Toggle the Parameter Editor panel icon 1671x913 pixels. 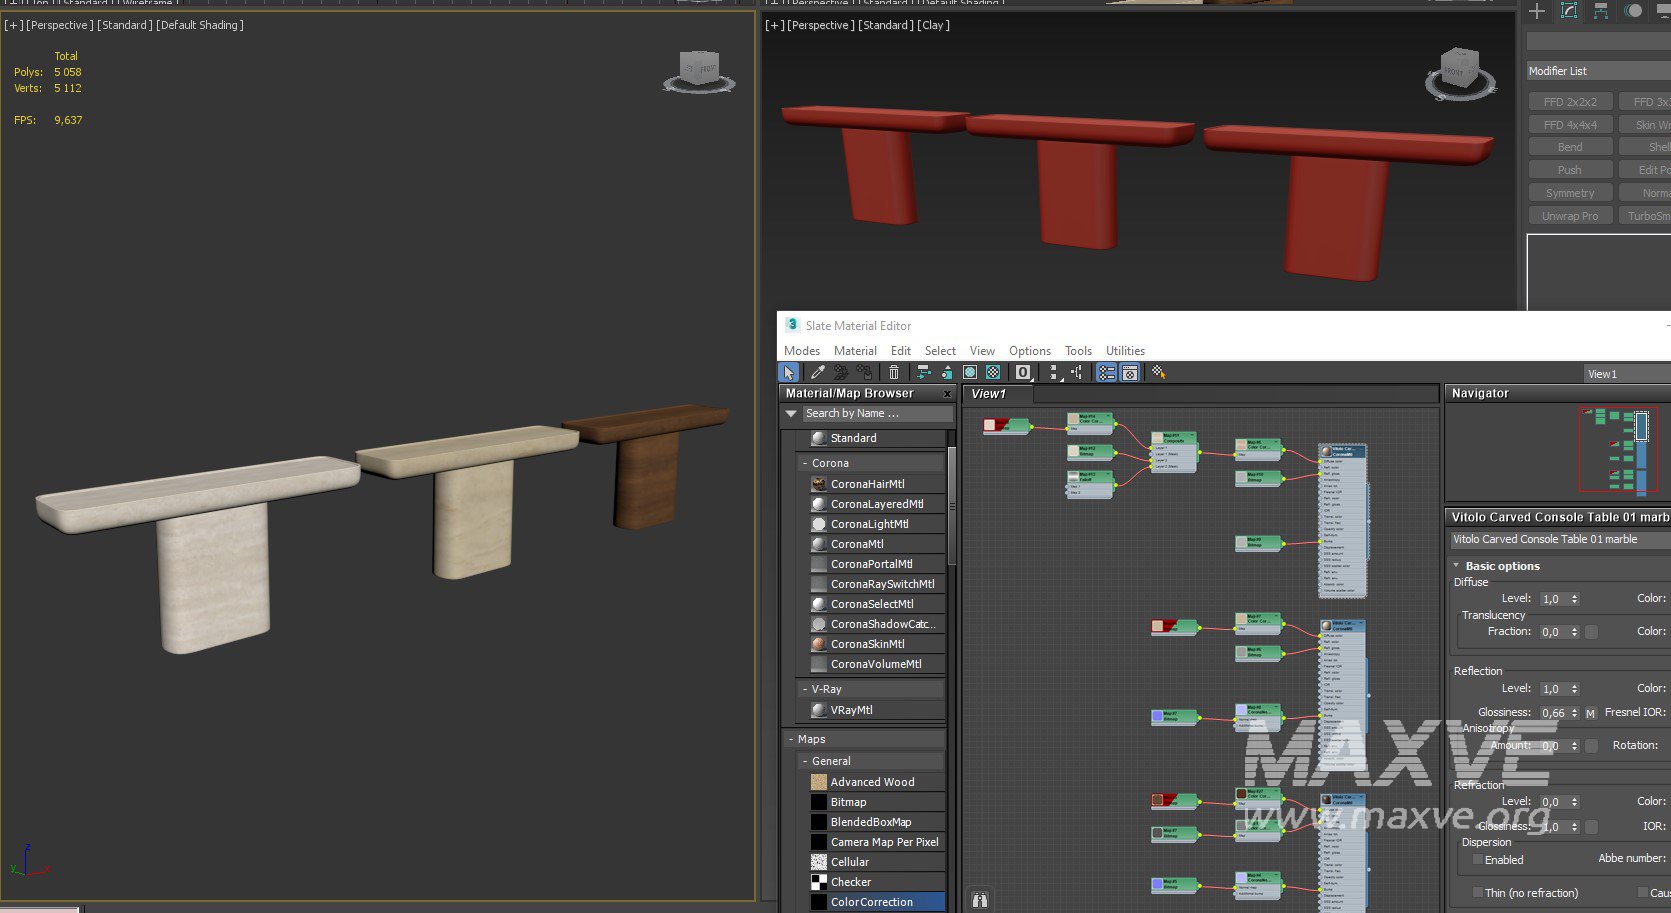pyautogui.click(x=1130, y=372)
